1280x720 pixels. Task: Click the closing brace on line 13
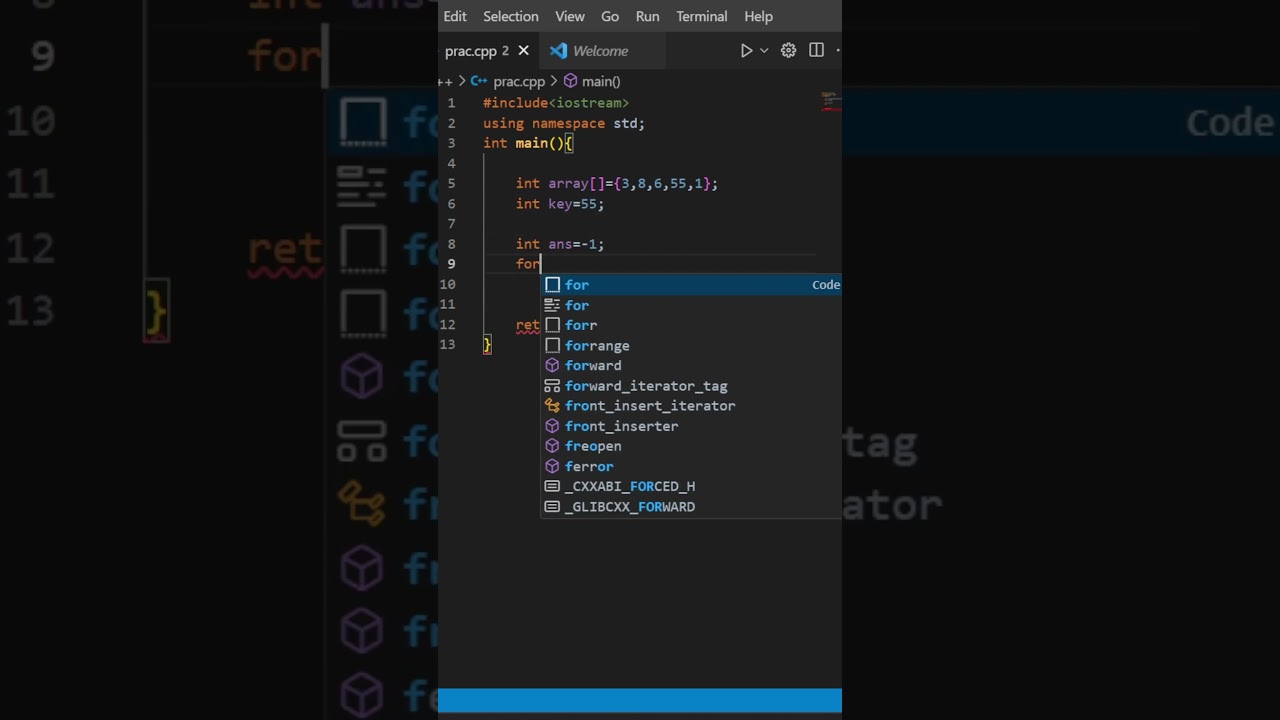point(487,345)
